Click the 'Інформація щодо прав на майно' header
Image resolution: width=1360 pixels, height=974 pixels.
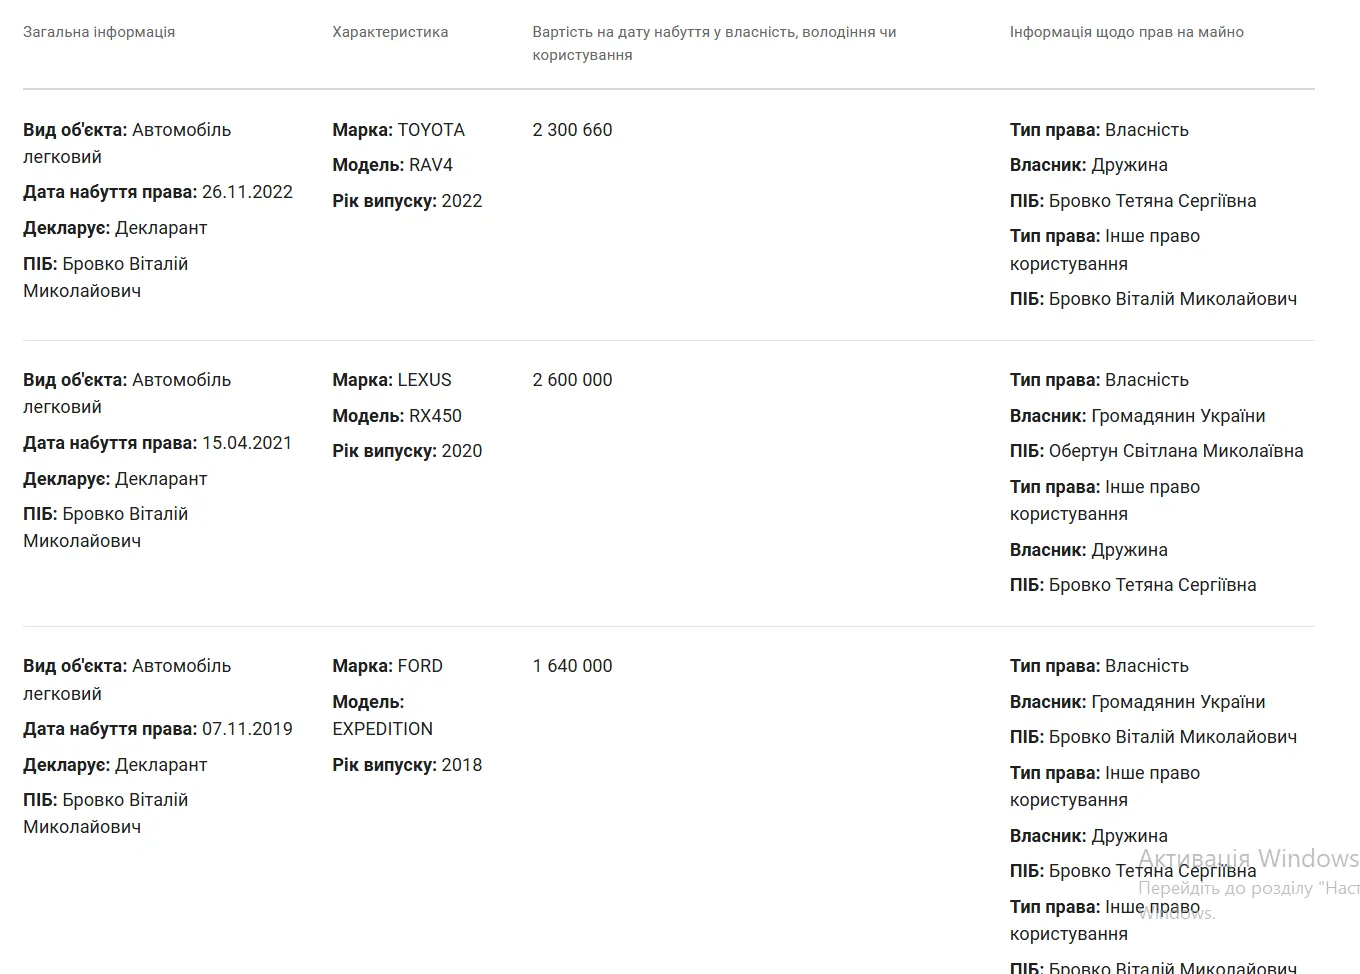coord(1126,32)
